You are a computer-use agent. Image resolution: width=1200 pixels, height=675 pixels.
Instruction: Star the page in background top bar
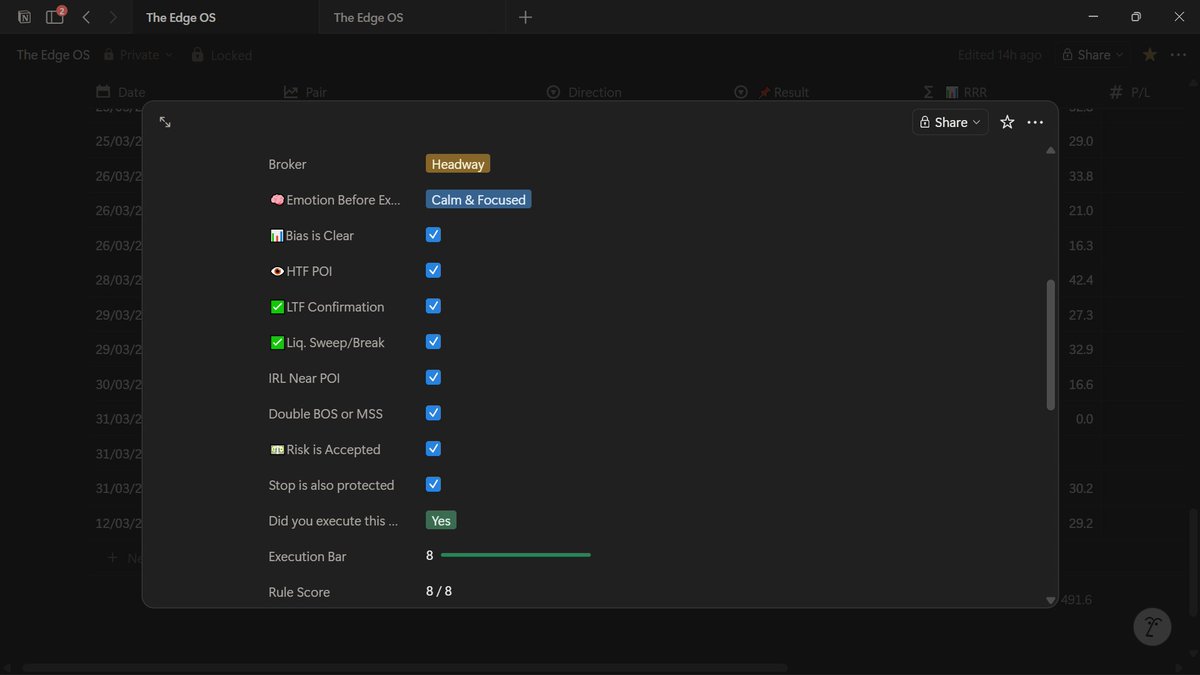tap(1150, 55)
